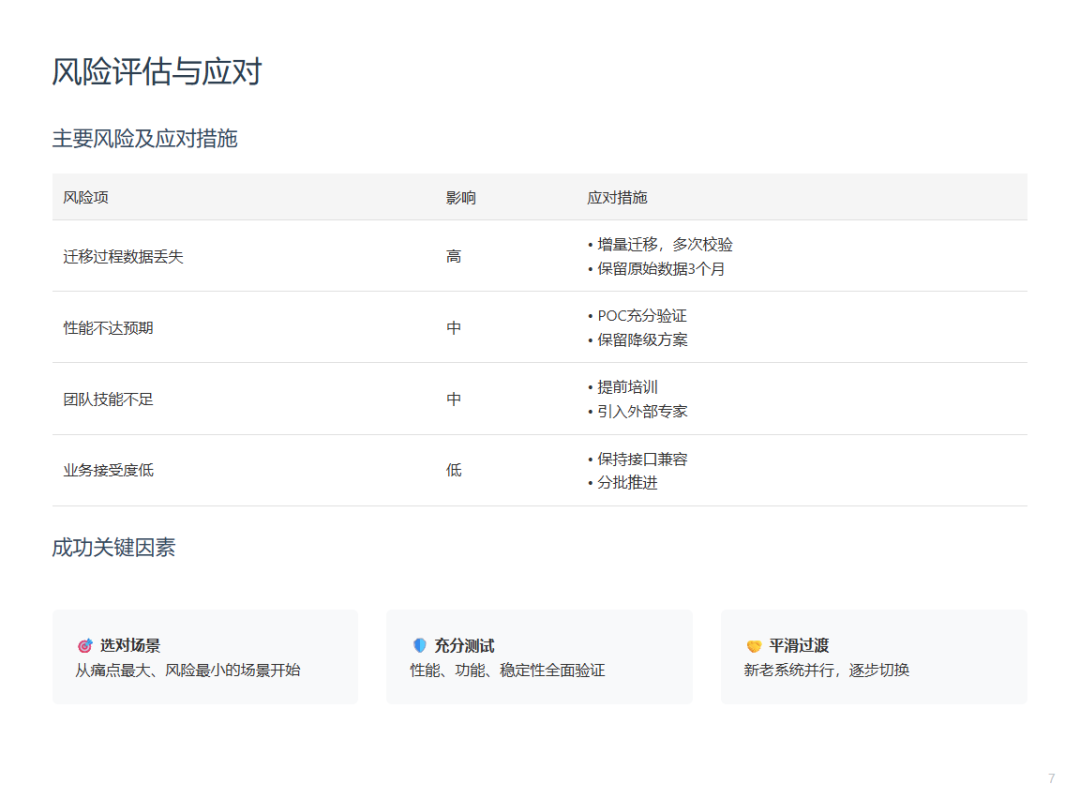Screen dimensions: 1080x799
Task: Select the cell 迁移过程数据丢失
Action: click(x=123, y=257)
